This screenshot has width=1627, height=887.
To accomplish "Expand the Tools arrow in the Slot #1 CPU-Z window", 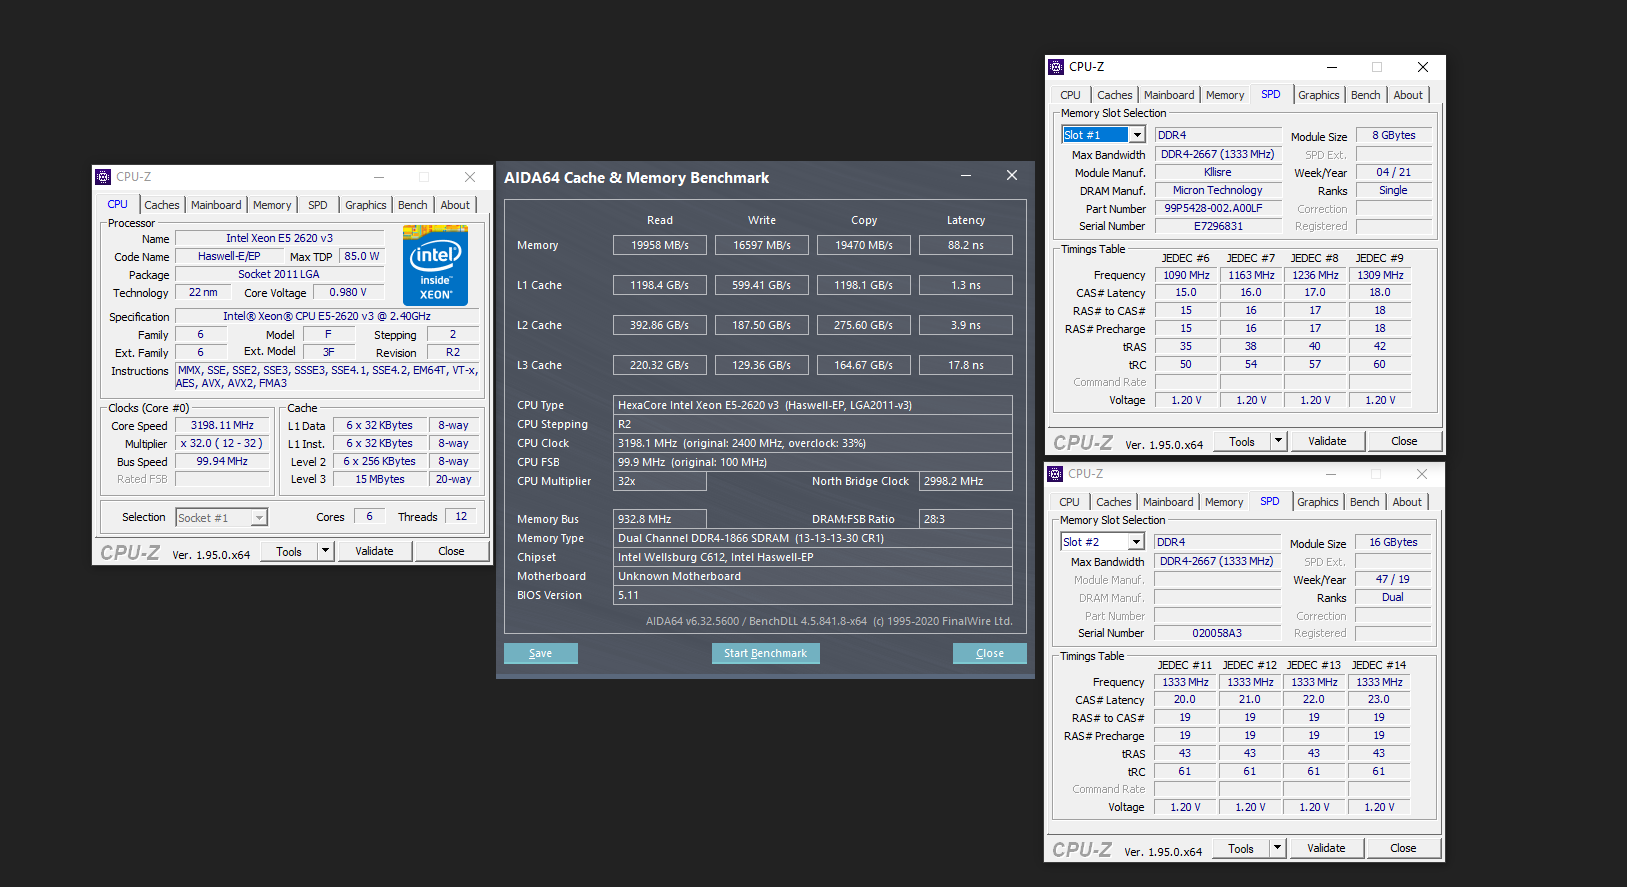I will pyautogui.click(x=1278, y=441).
